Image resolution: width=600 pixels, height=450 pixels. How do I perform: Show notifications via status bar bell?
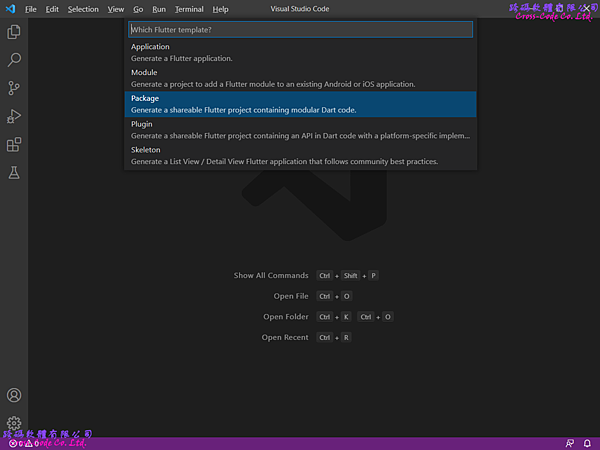[587, 443]
